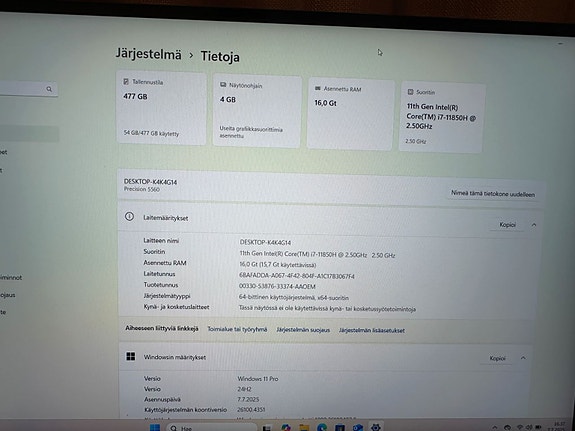Select the Suoritin processor tile
The height and width of the screenshot is (431, 575).
point(442,117)
